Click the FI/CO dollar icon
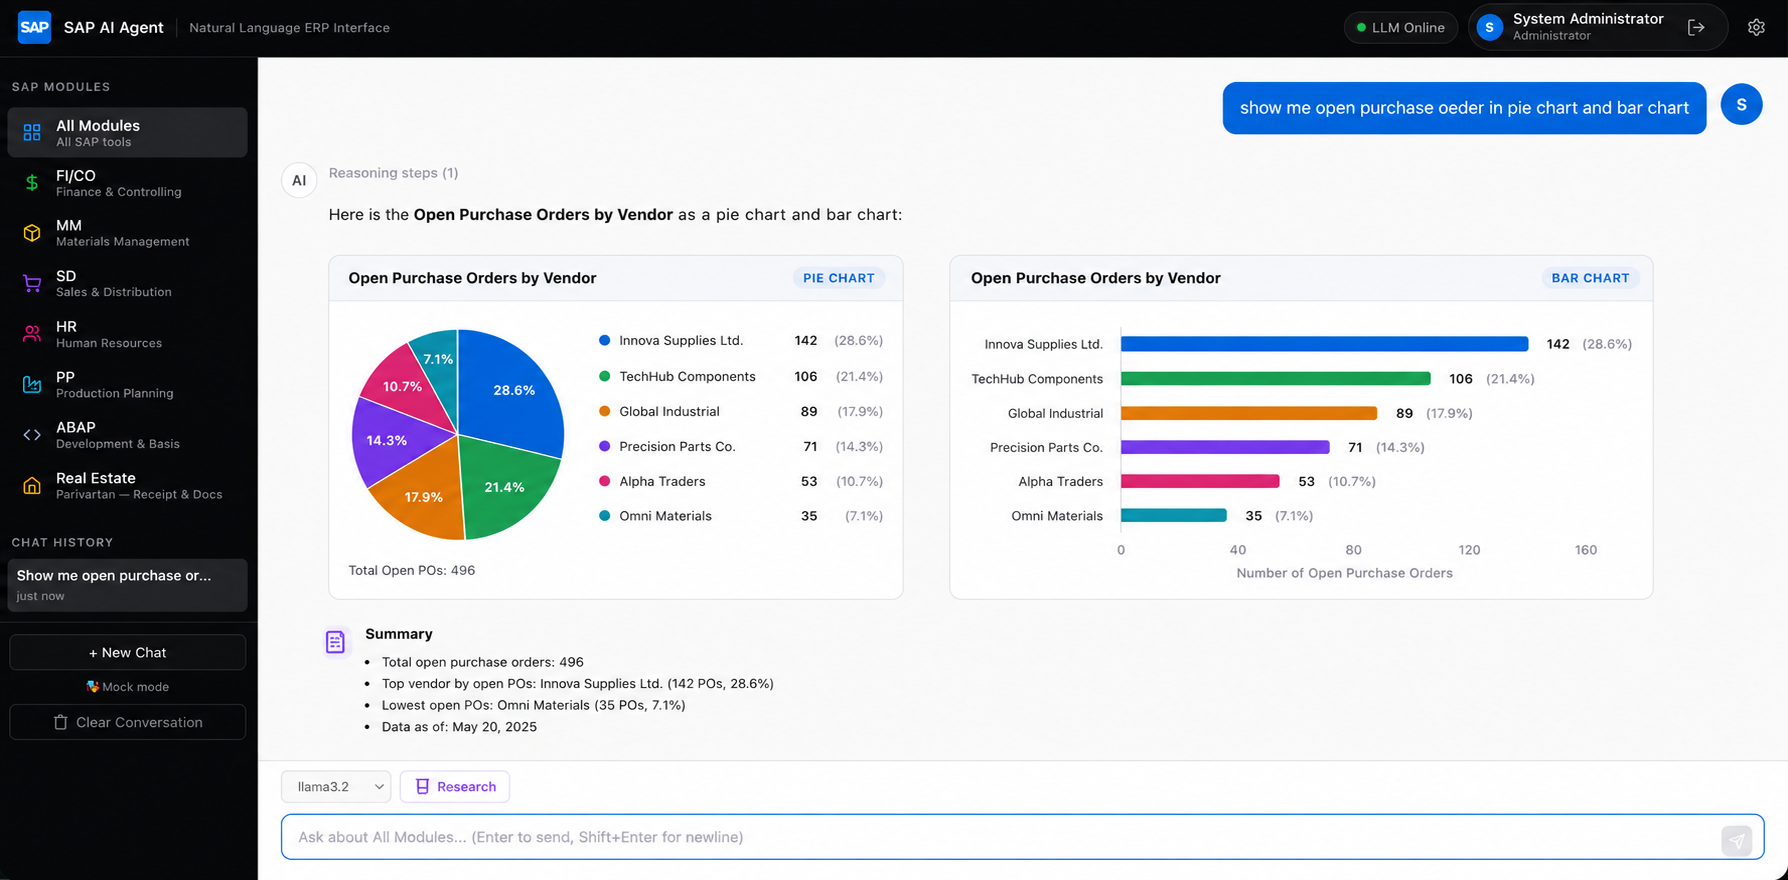 coord(32,182)
